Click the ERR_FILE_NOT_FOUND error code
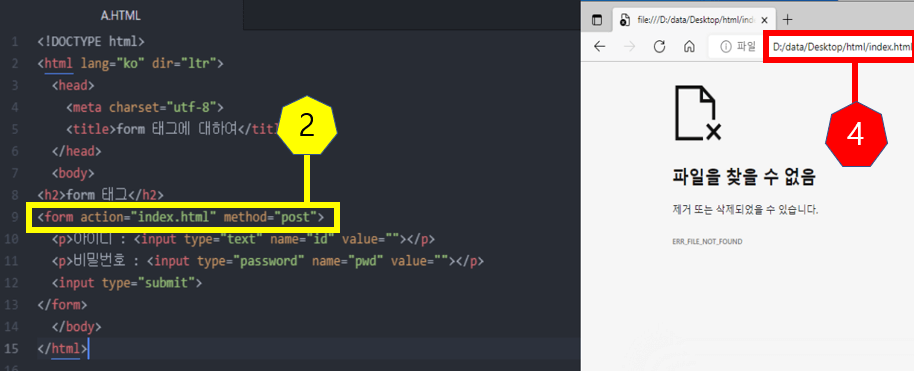Viewport: 914px width, 371px height. (707, 242)
